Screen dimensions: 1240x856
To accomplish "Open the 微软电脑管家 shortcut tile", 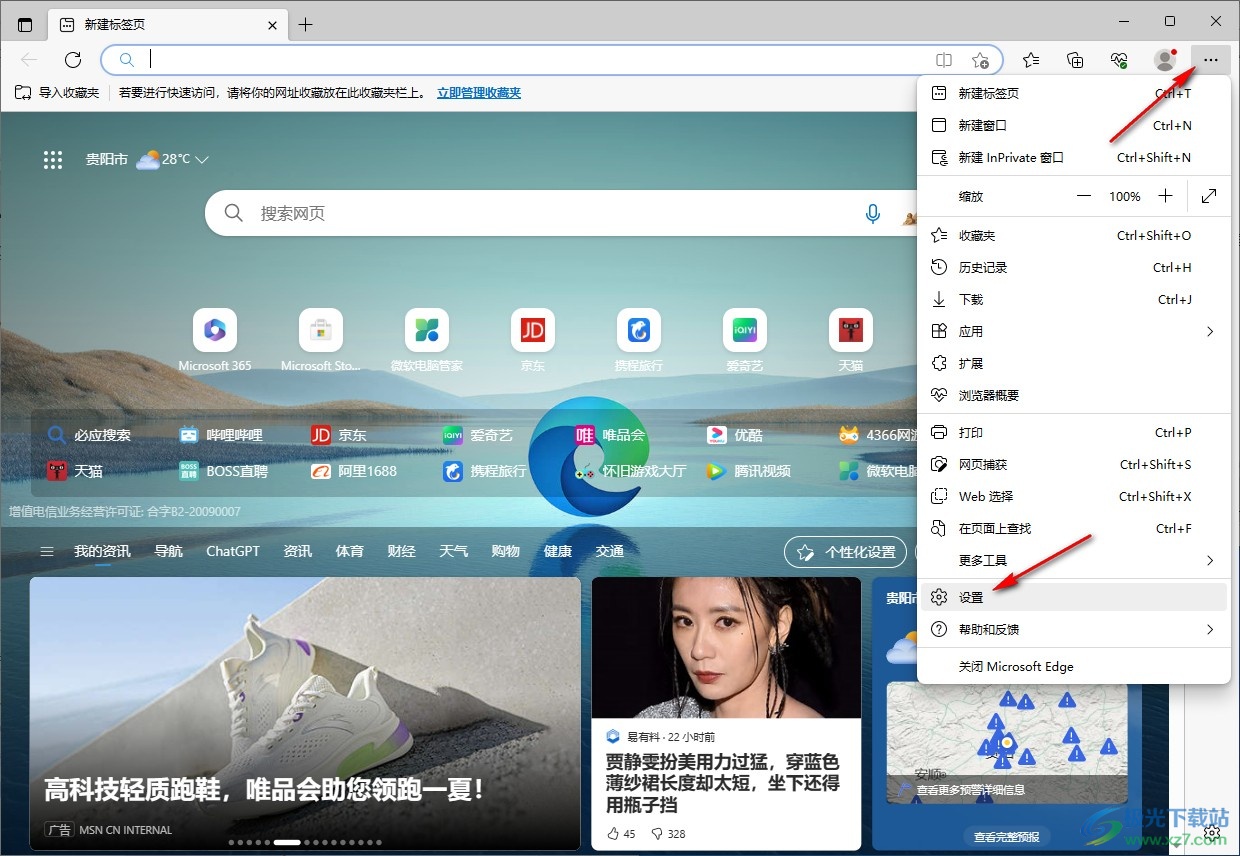I will (427, 340).
